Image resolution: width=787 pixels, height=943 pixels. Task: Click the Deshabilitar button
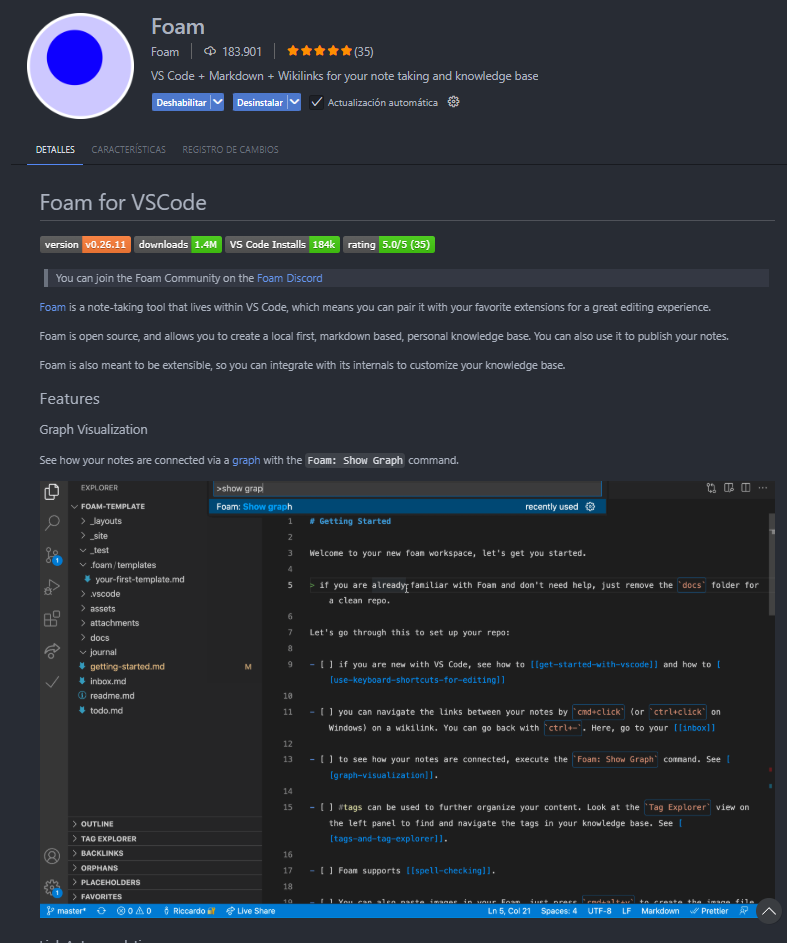[x=181, y=102]
